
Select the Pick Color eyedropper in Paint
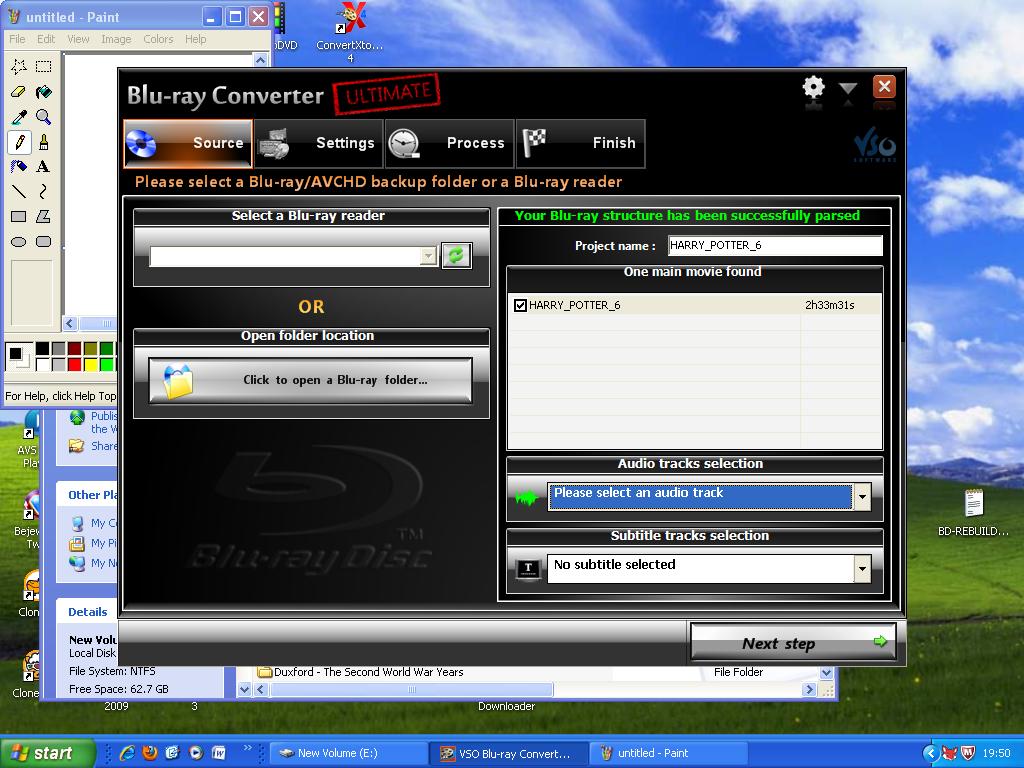point(19,117)
